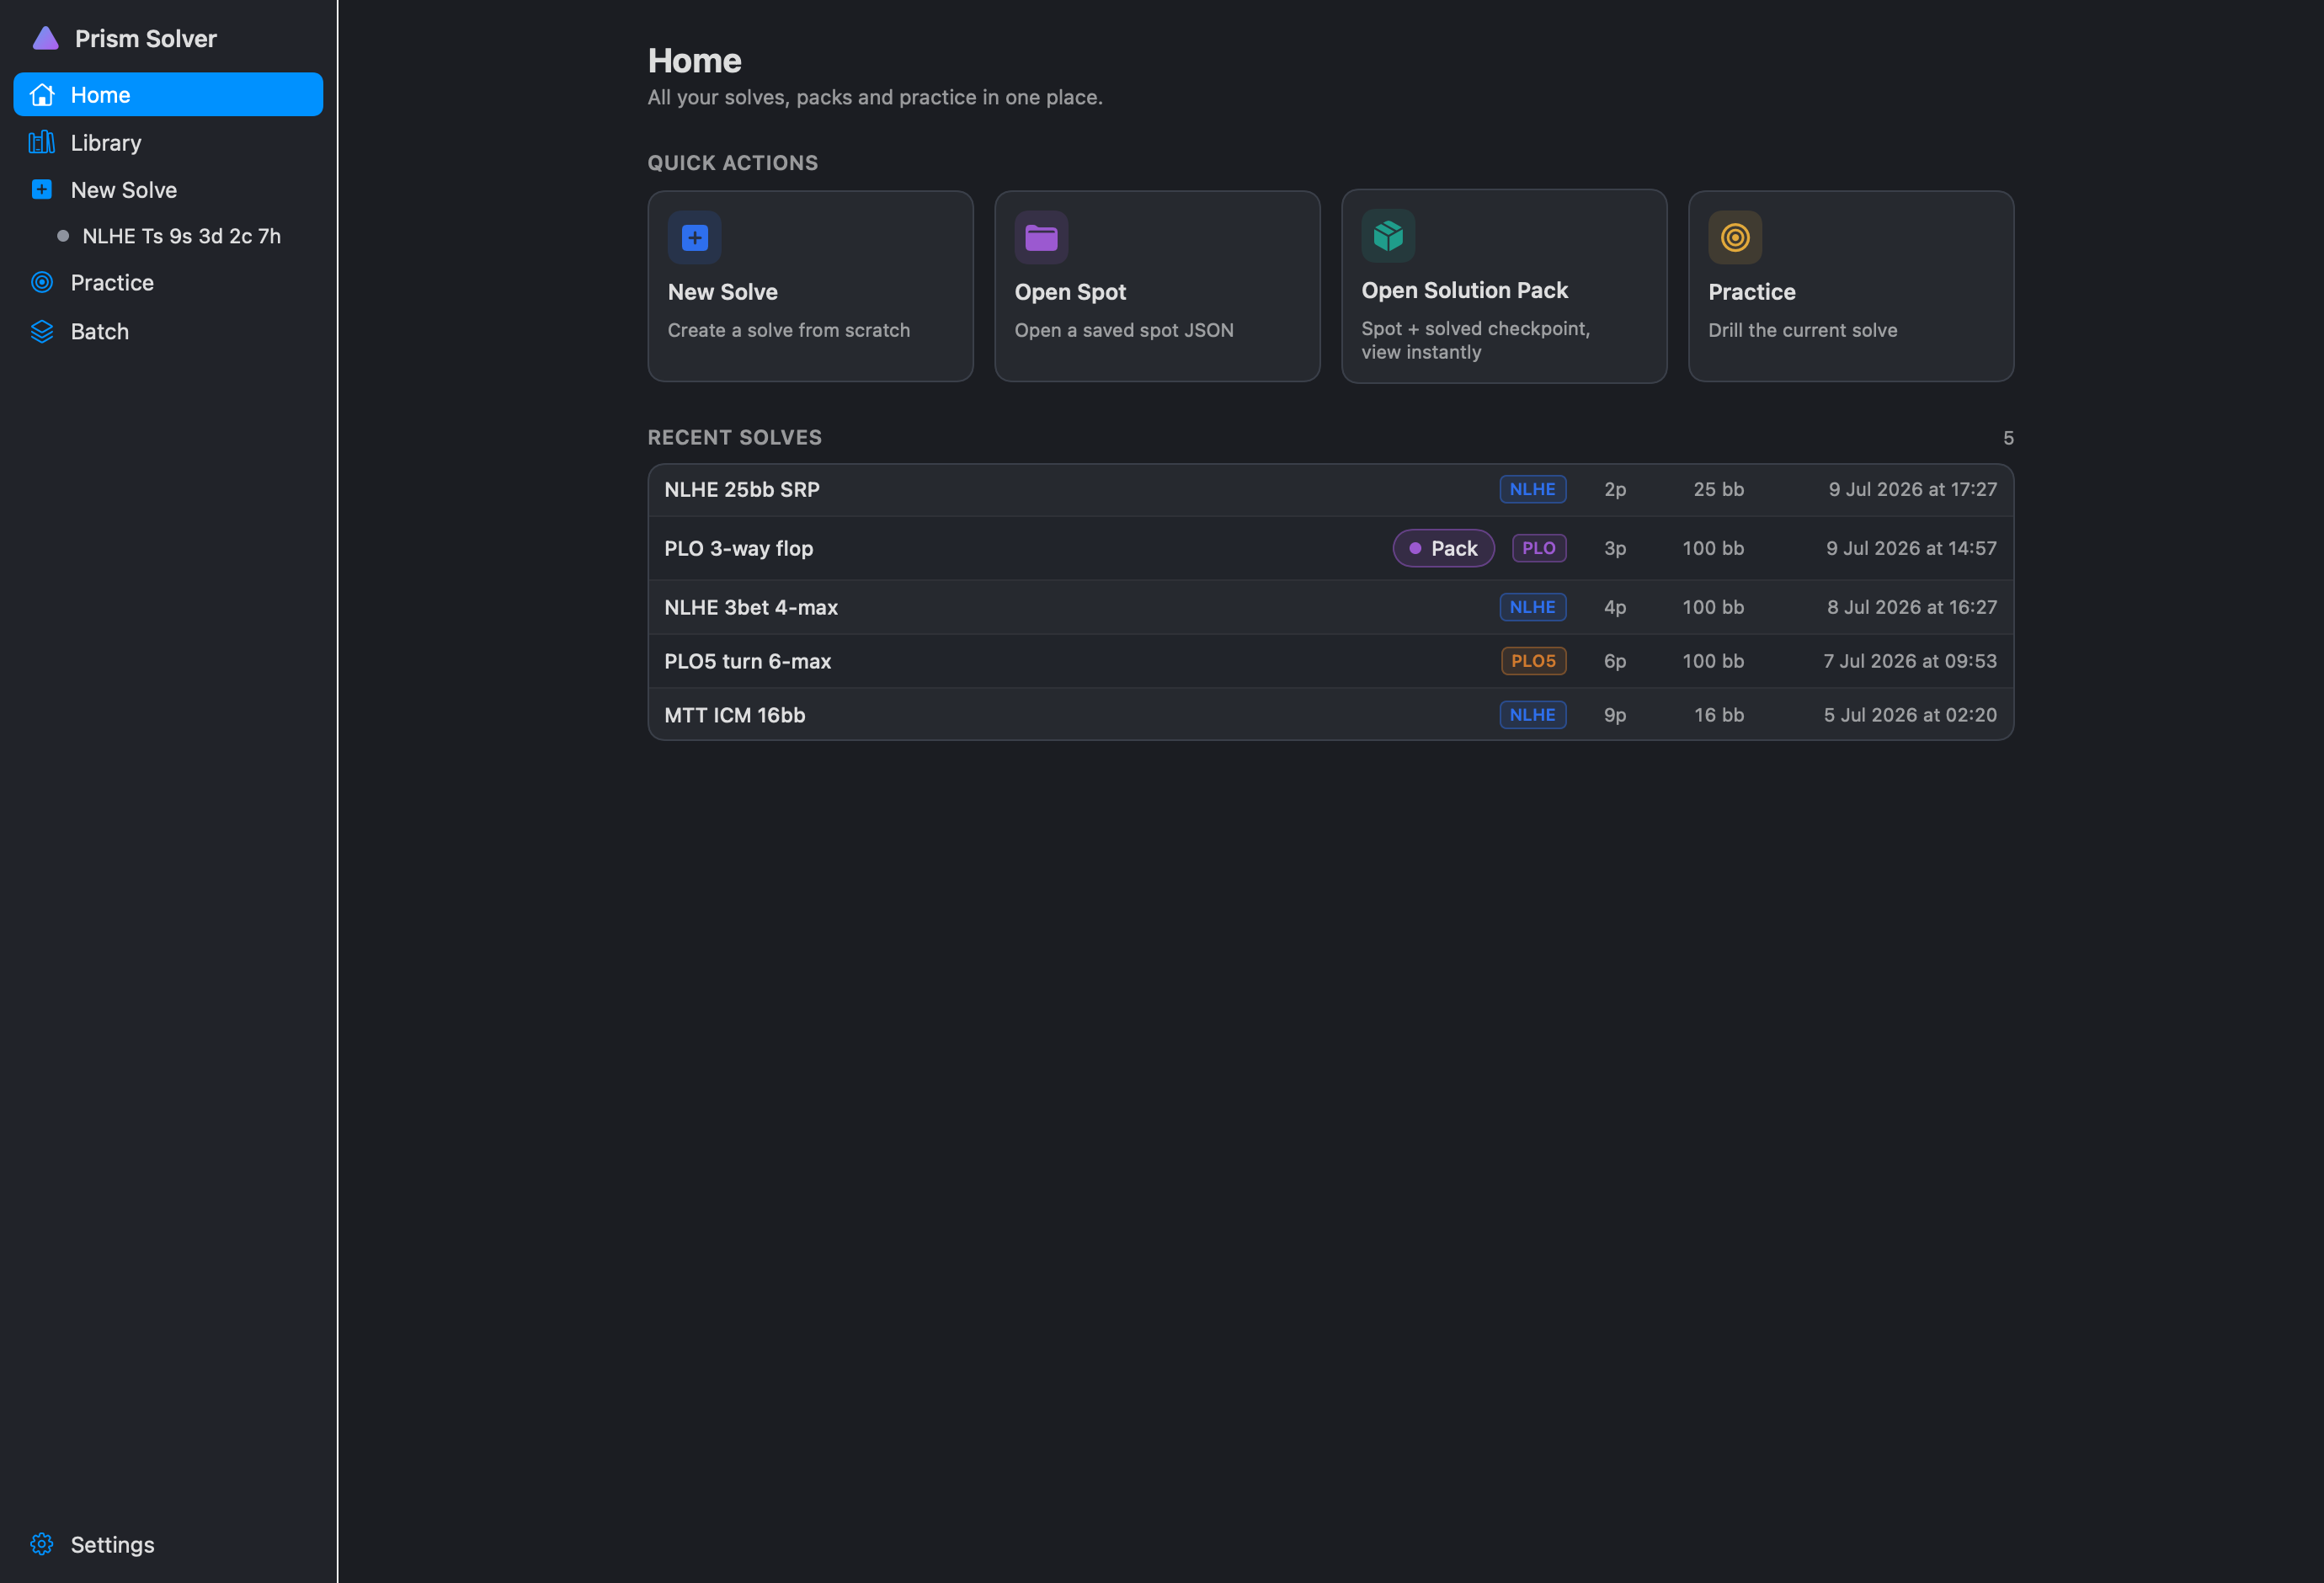Open the NLHE 25bb SRP recent solve
The height and width of the screenshot is (1583, 2324).
coord(1330,489)
